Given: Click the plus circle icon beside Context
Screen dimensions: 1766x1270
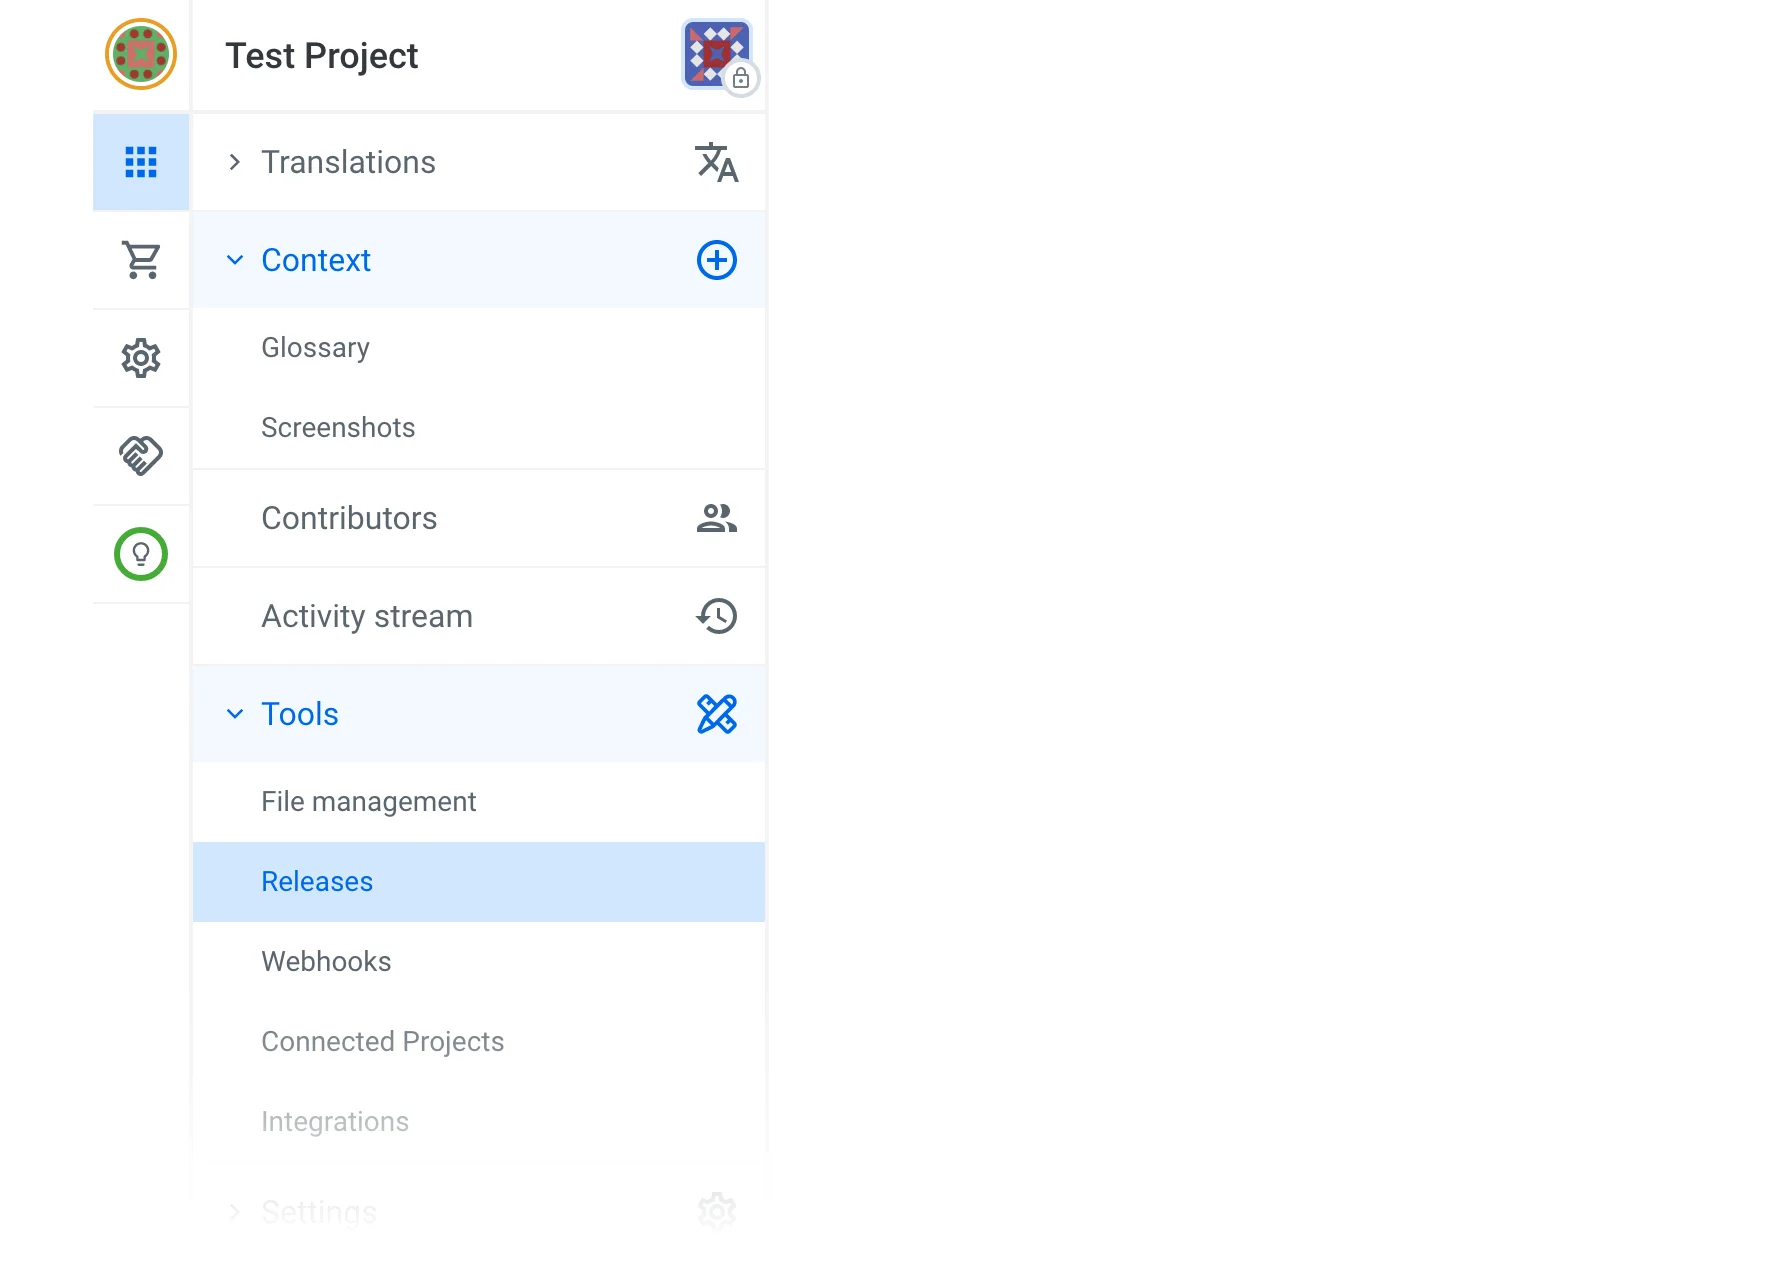Looking at the screenshot, I should [716, 260].
